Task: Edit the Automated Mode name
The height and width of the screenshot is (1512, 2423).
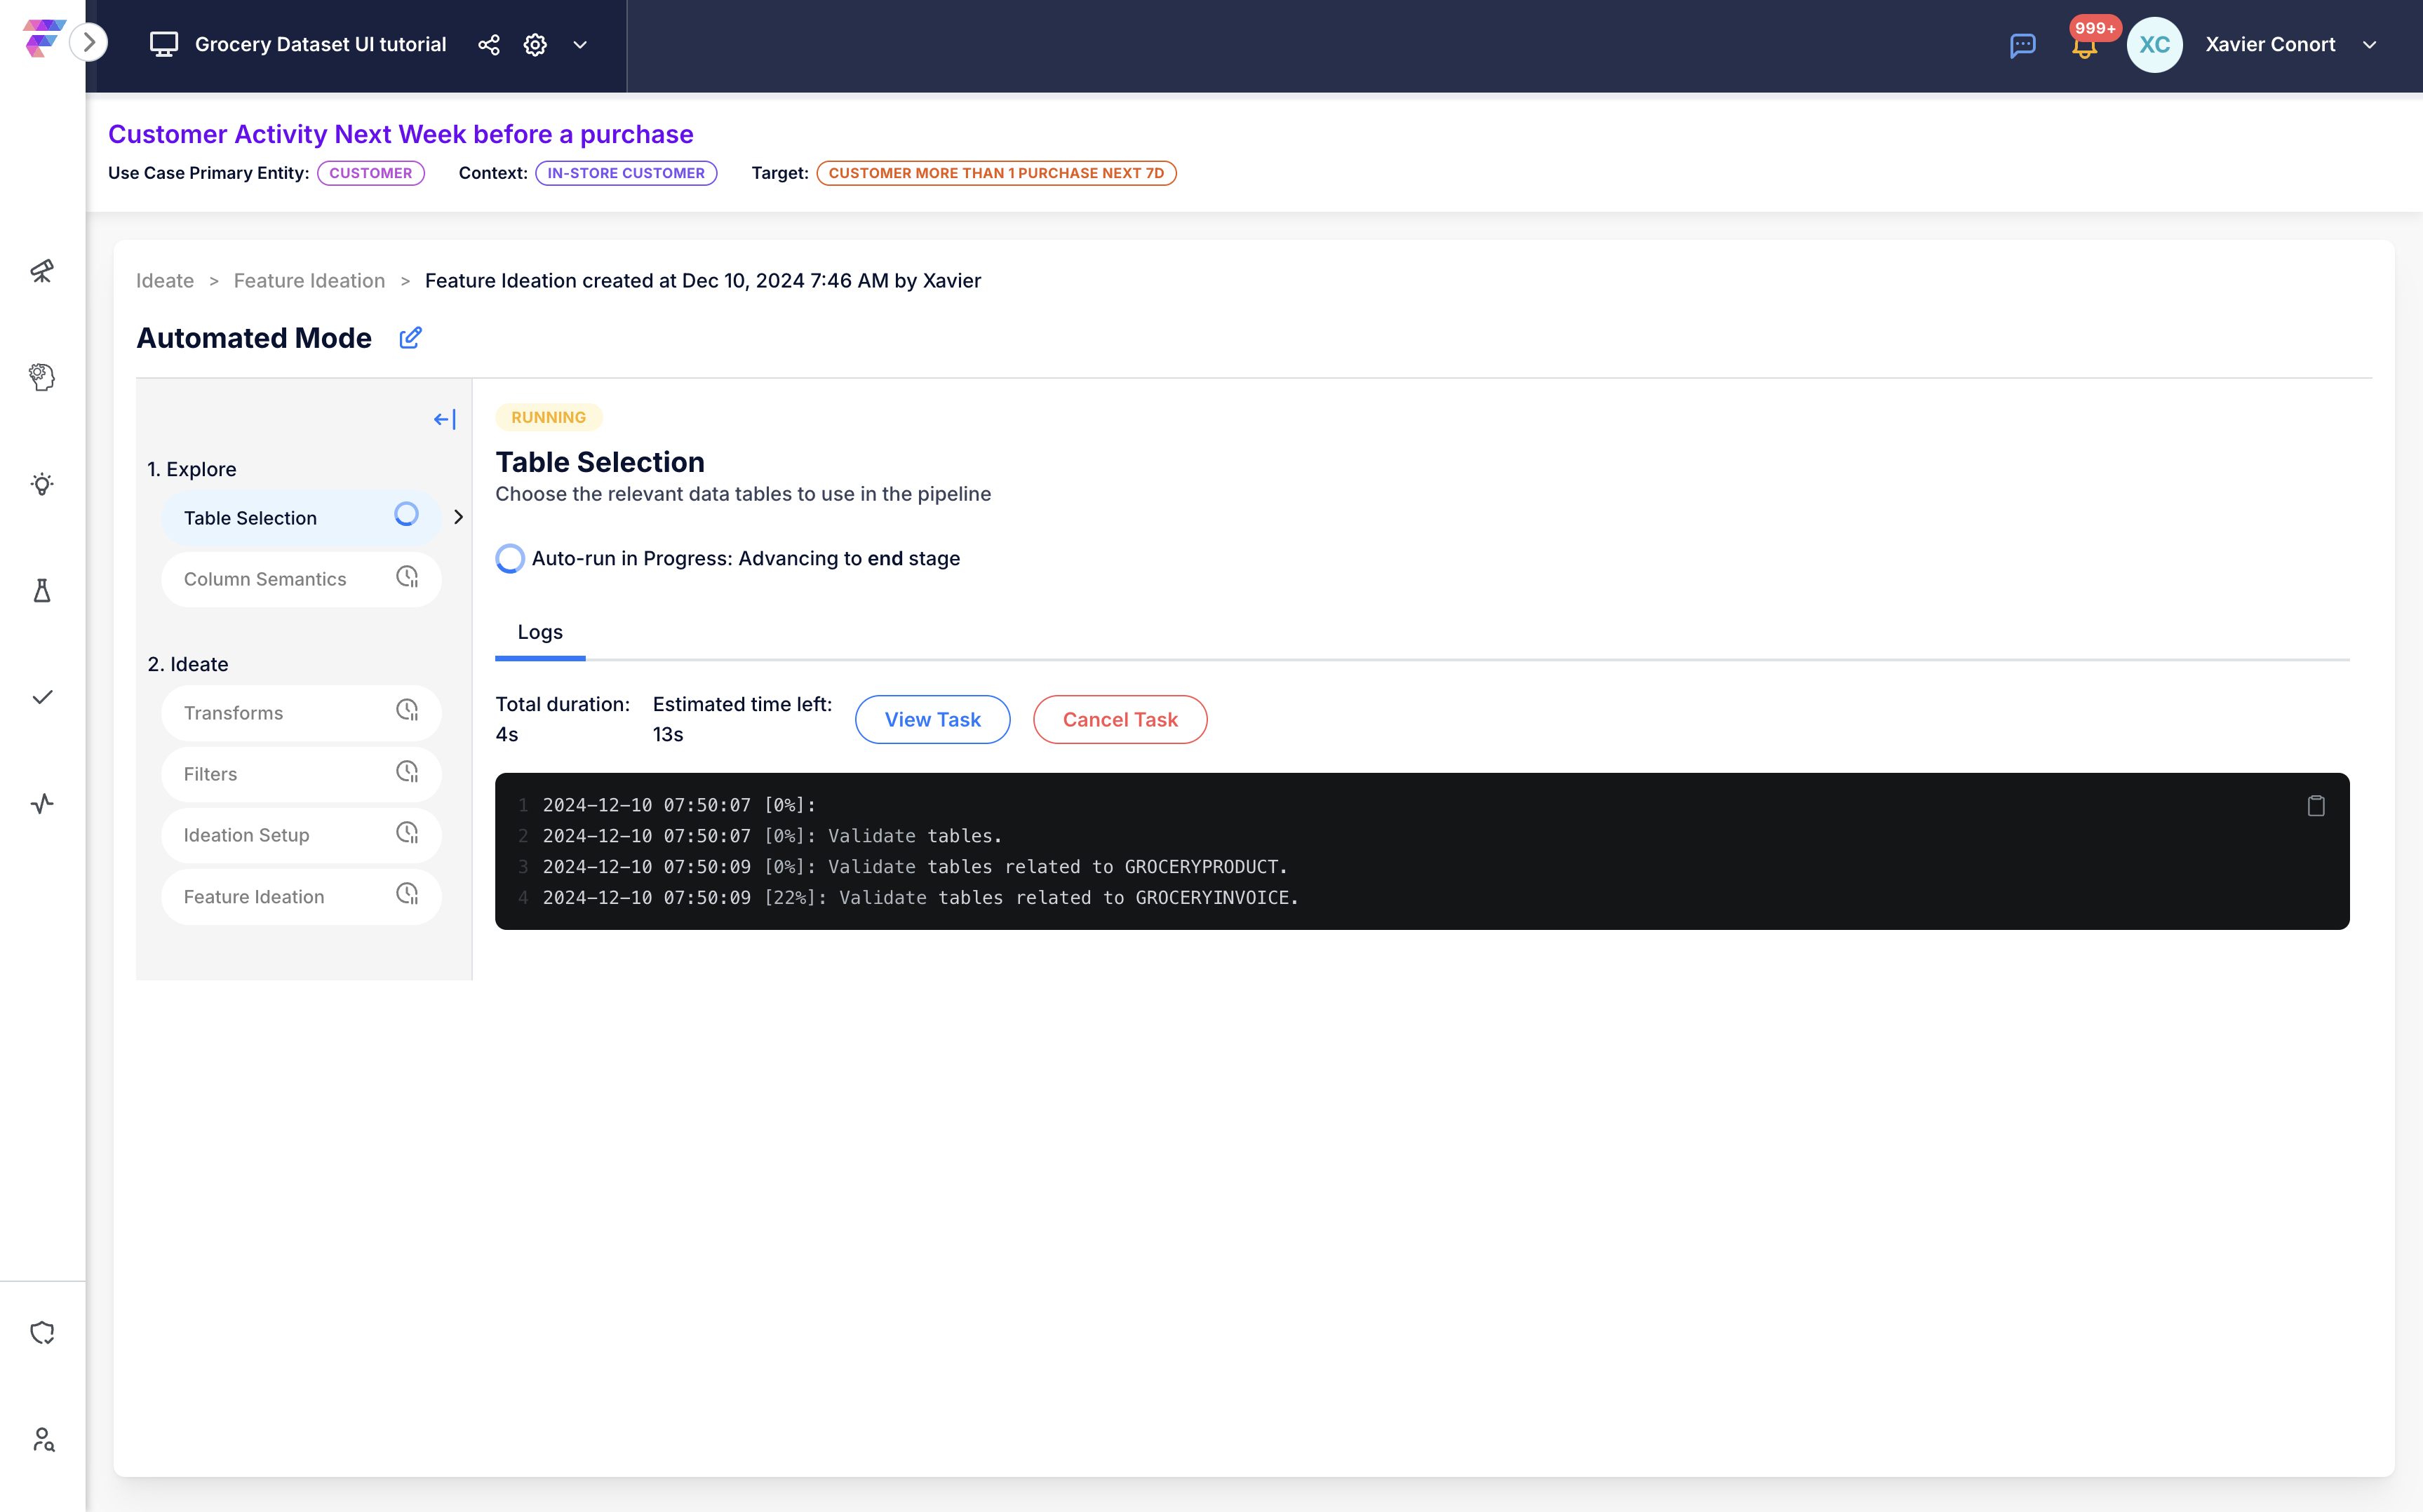Action: click(x=410, y=338)
